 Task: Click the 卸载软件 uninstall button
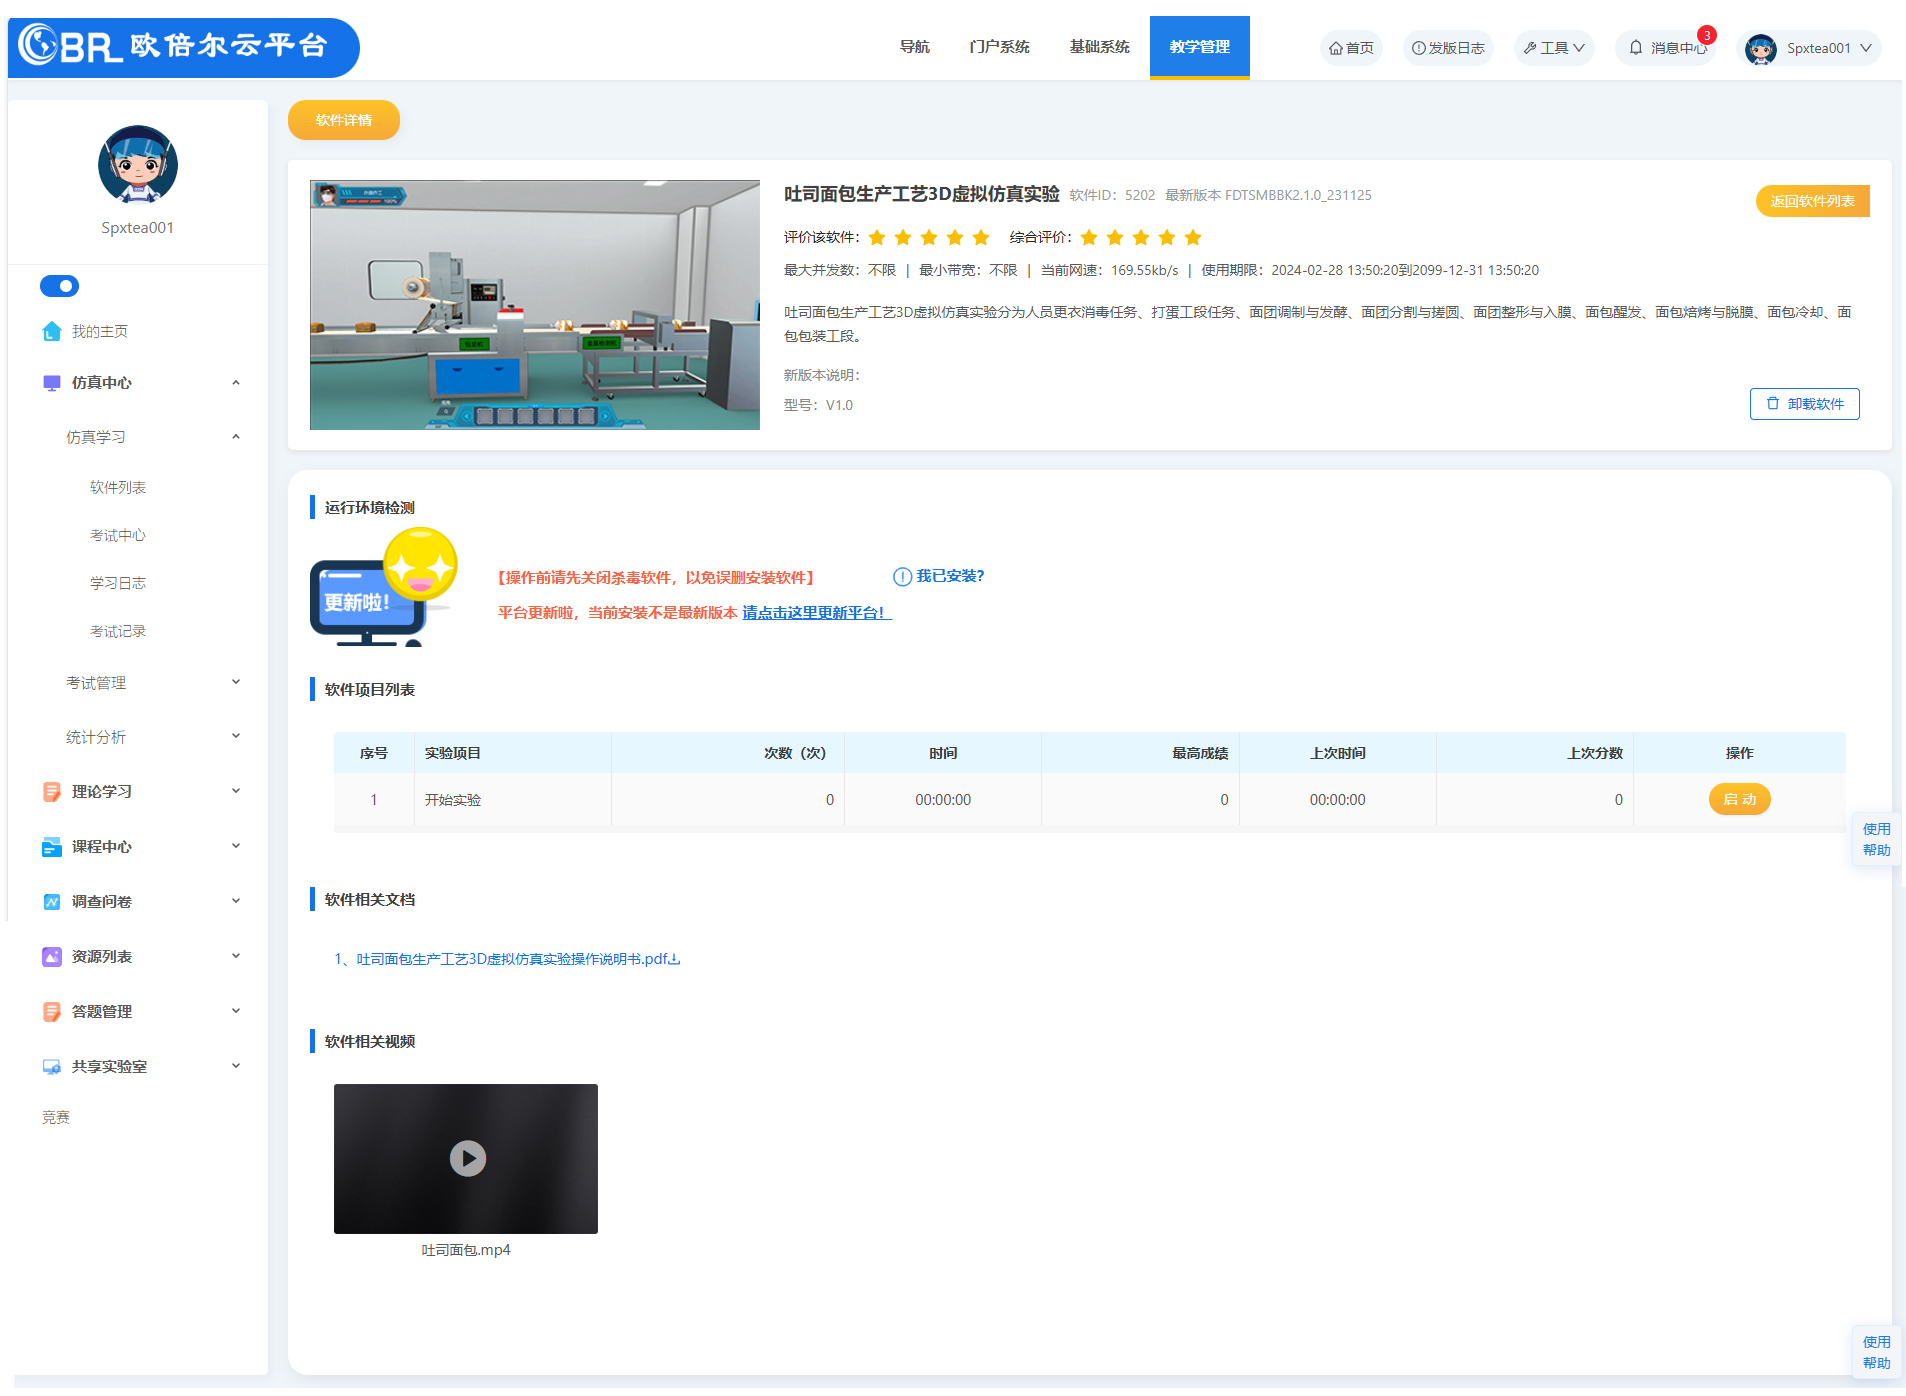(x=1805, y=404)
